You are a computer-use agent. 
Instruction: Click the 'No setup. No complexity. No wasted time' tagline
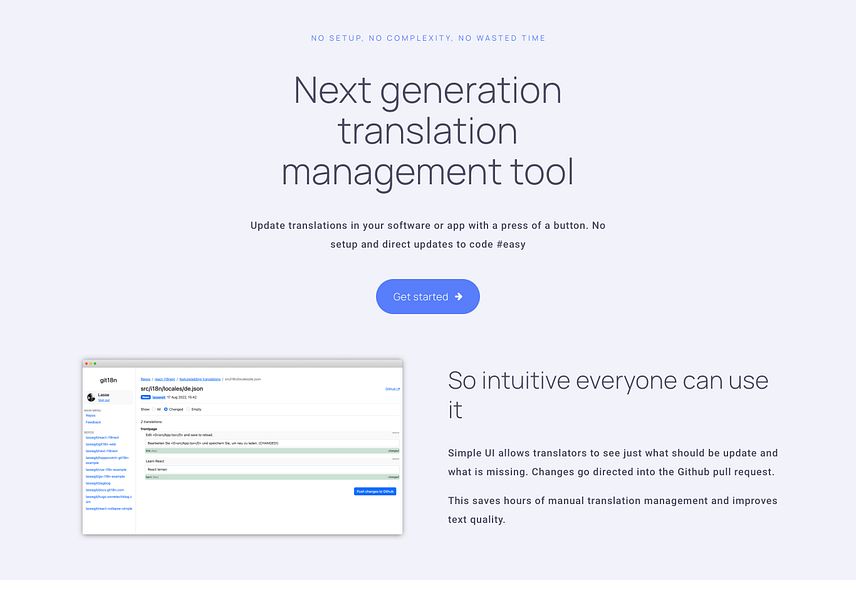pos(428,38)
